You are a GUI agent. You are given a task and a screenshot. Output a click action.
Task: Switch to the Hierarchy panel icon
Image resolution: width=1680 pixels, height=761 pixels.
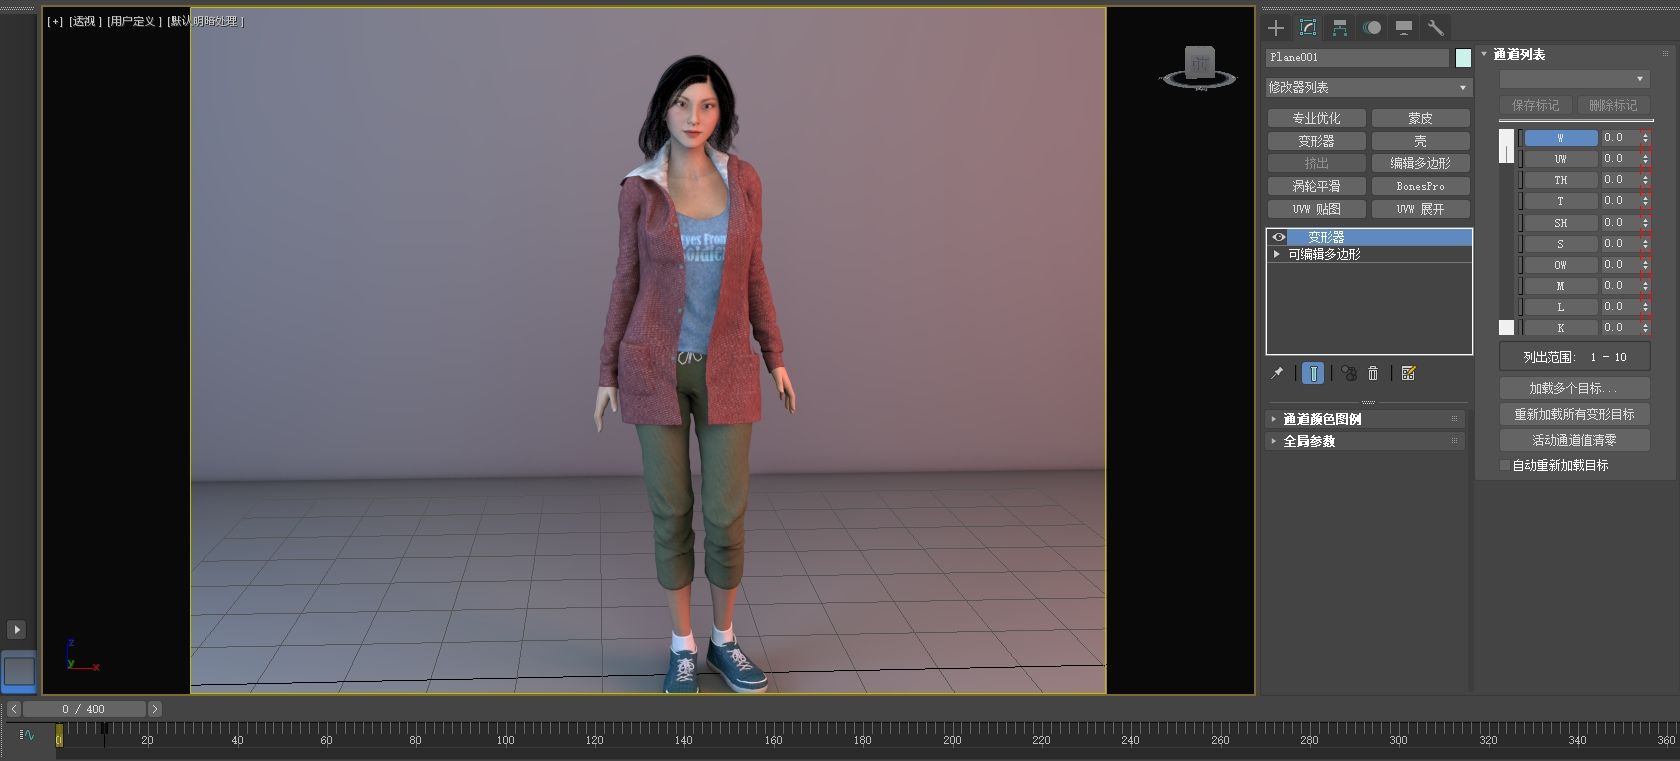tap(1340, 28)
